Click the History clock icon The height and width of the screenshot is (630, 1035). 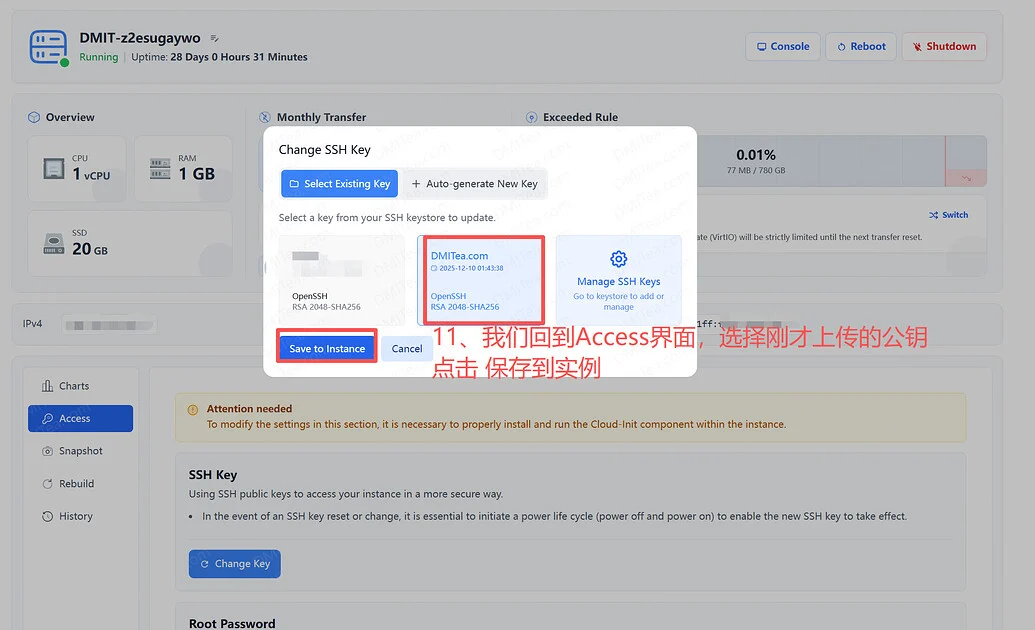[x=47, y=517]
